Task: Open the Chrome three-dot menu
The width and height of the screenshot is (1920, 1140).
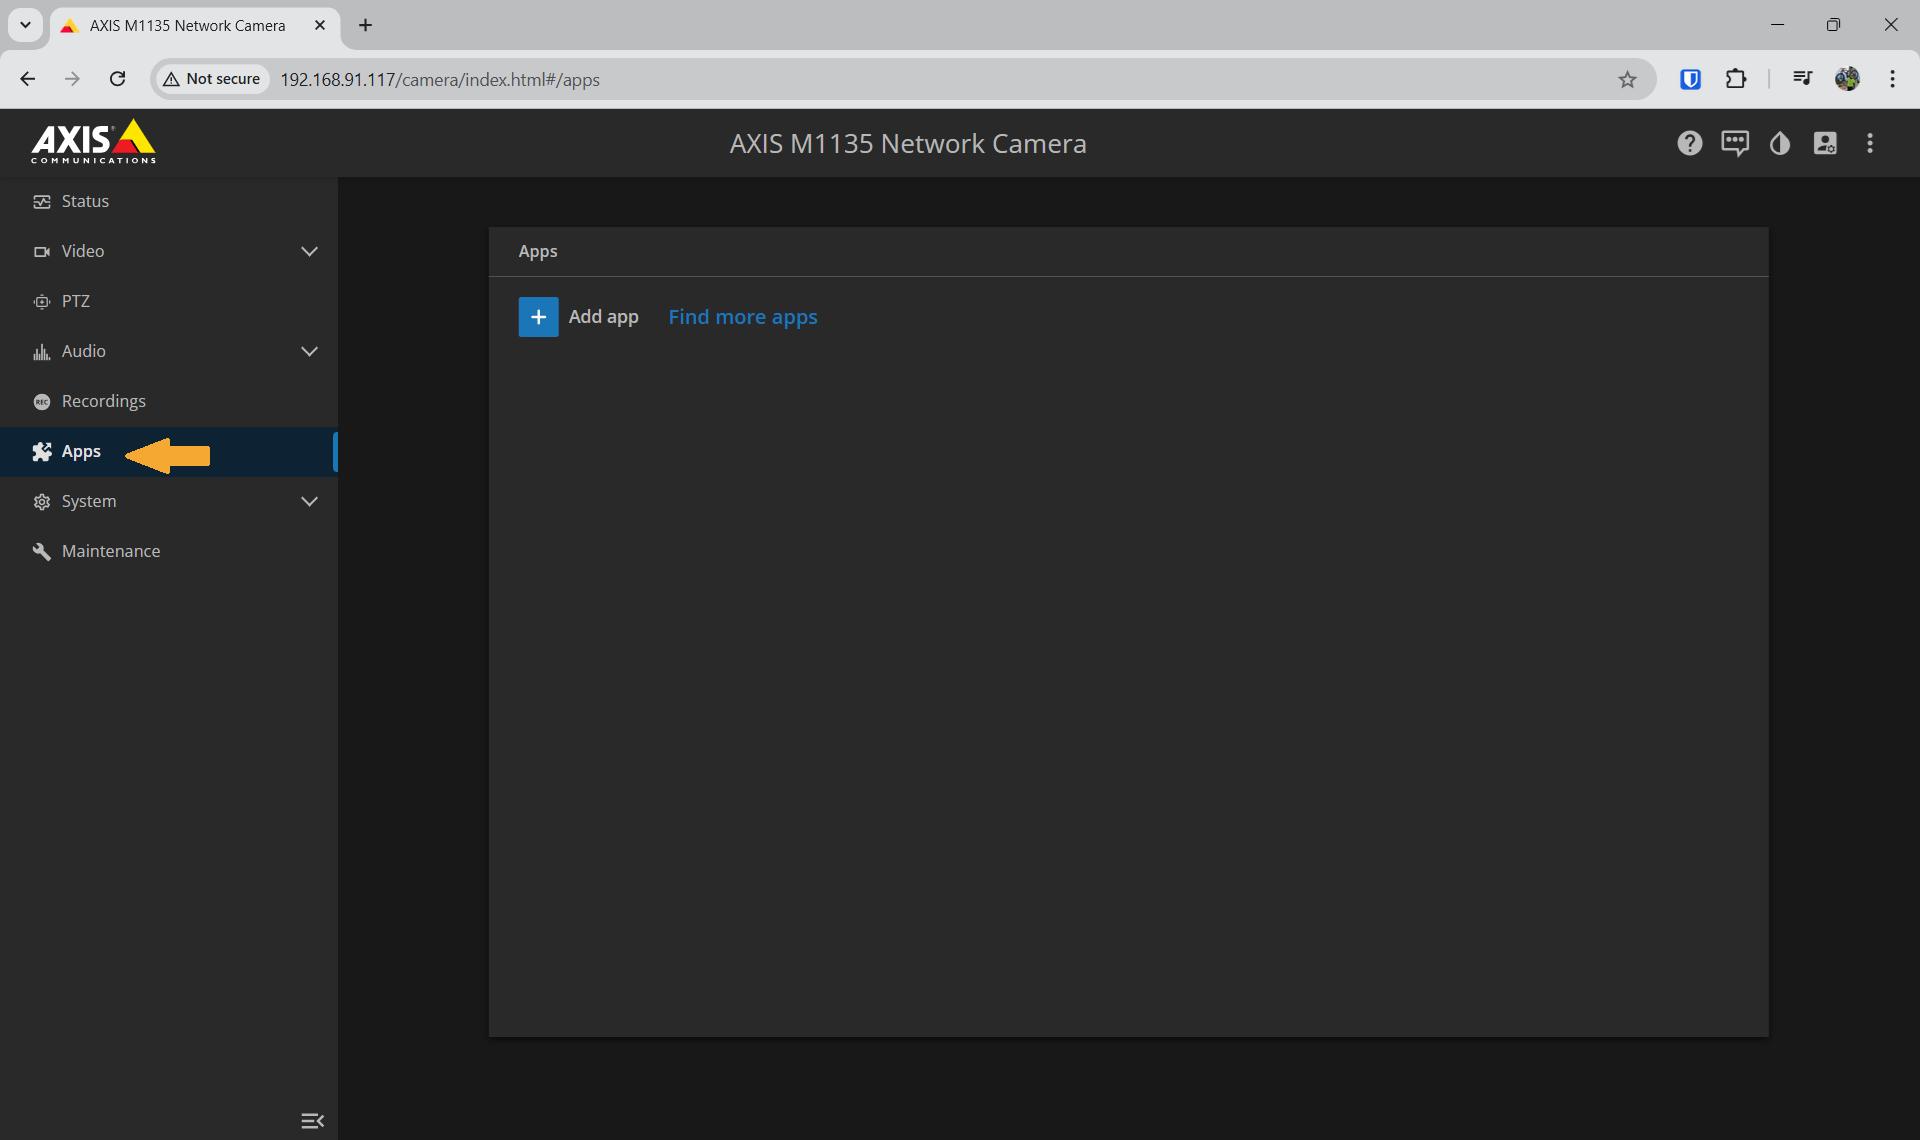Action: click(x=1892, y=79)
